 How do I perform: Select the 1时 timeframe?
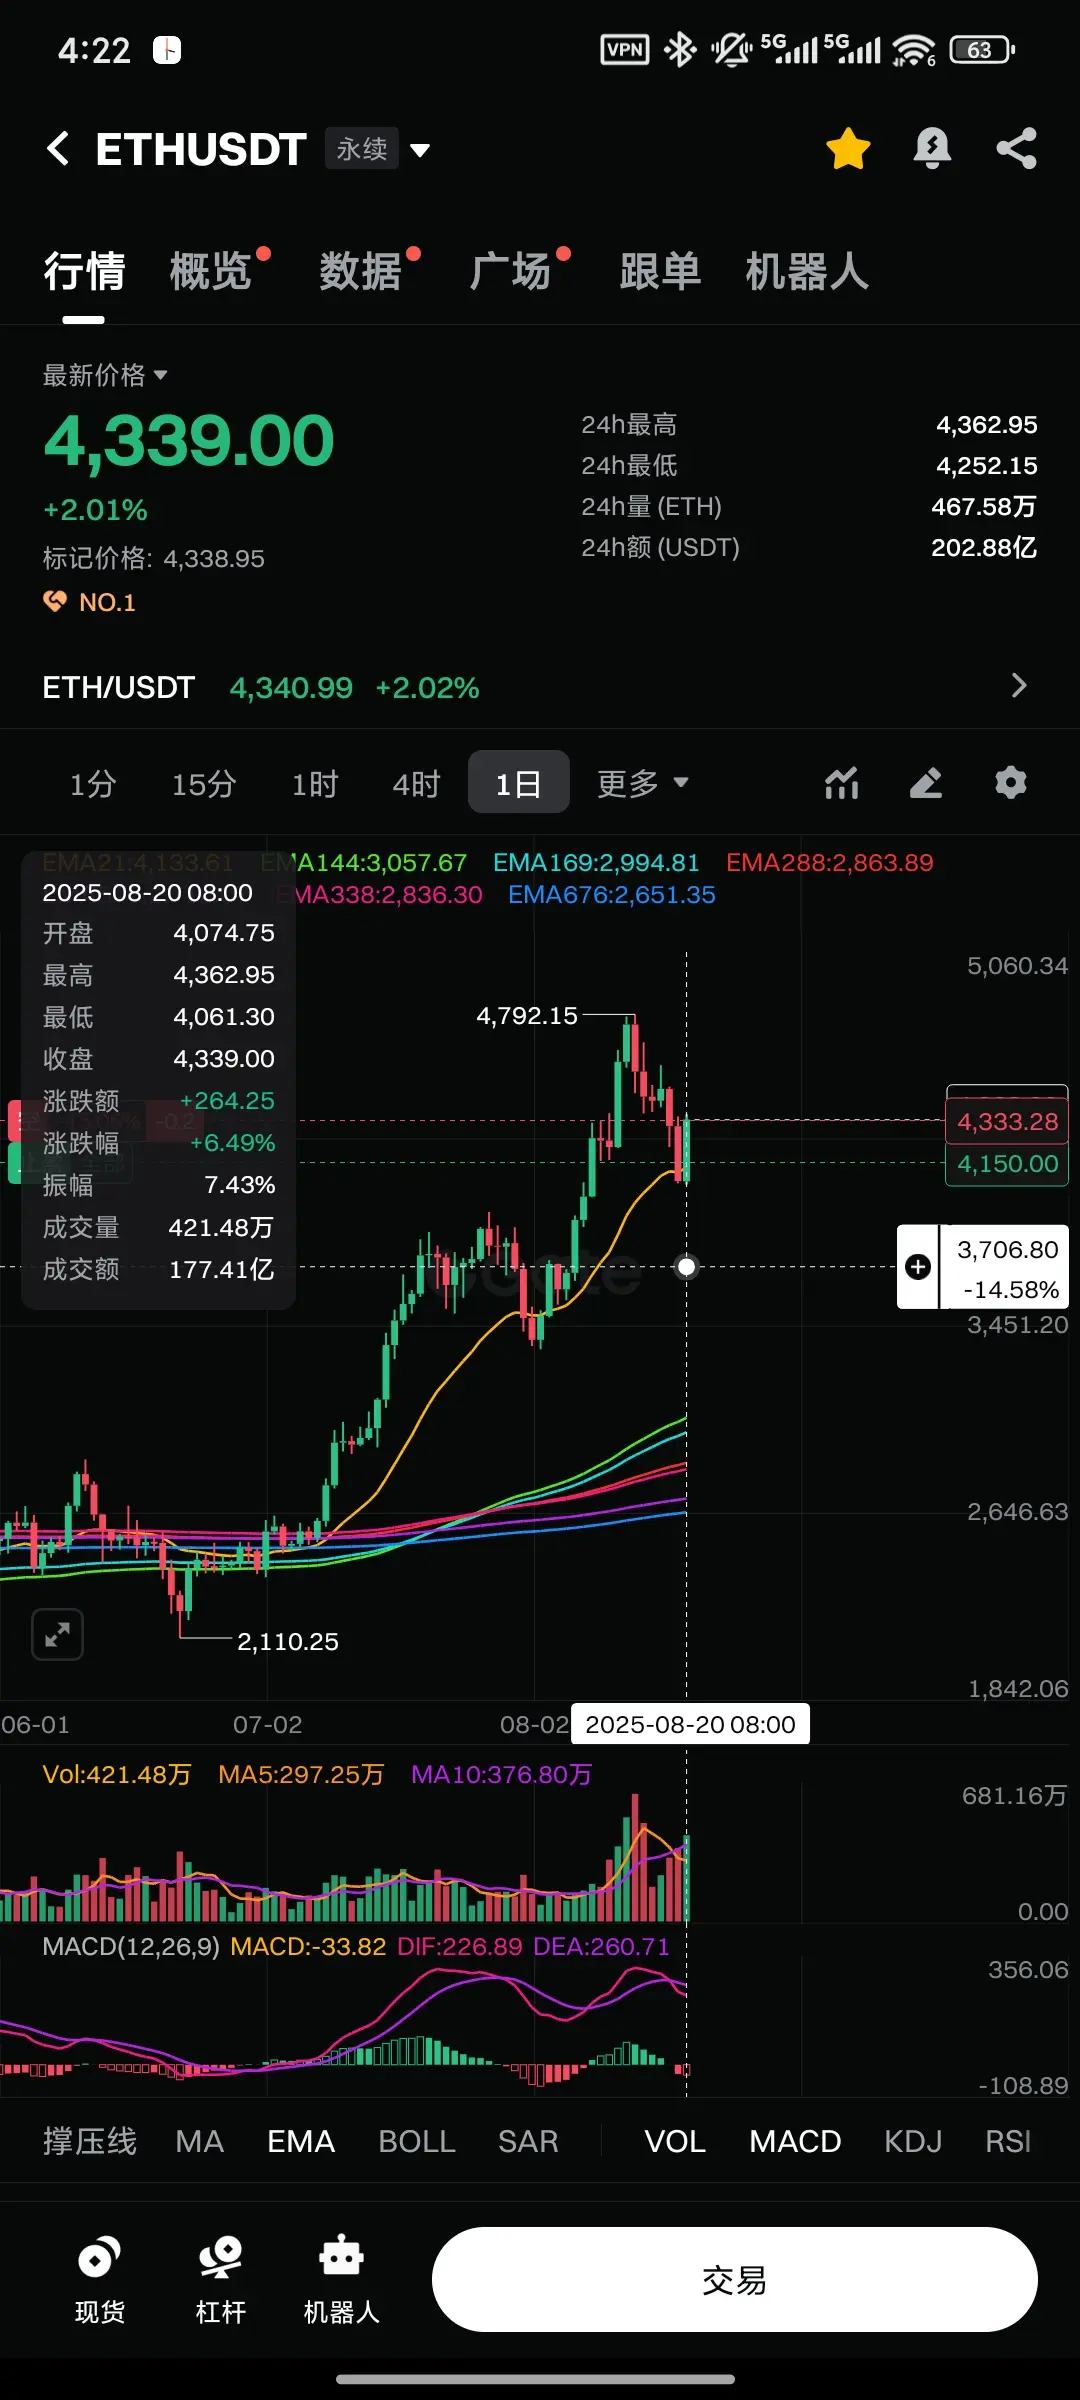click(315, 783)
